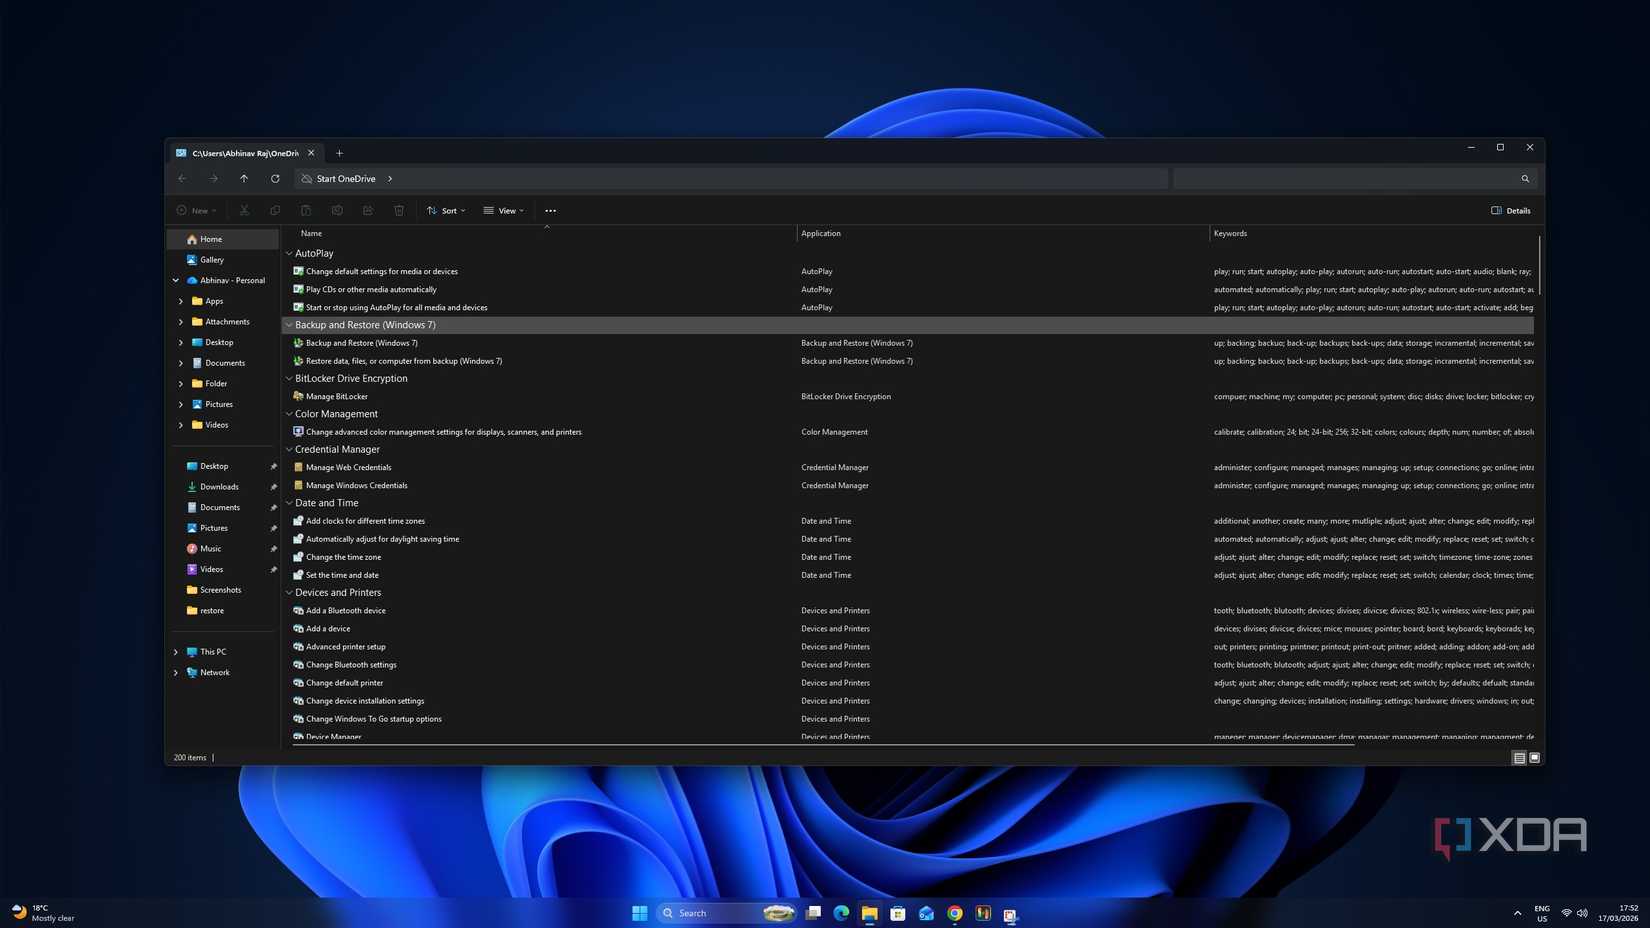Viewport: 1650px width, 928px height.
Task: Expand the Apps folder in sidebar
Action: [181, 301]
